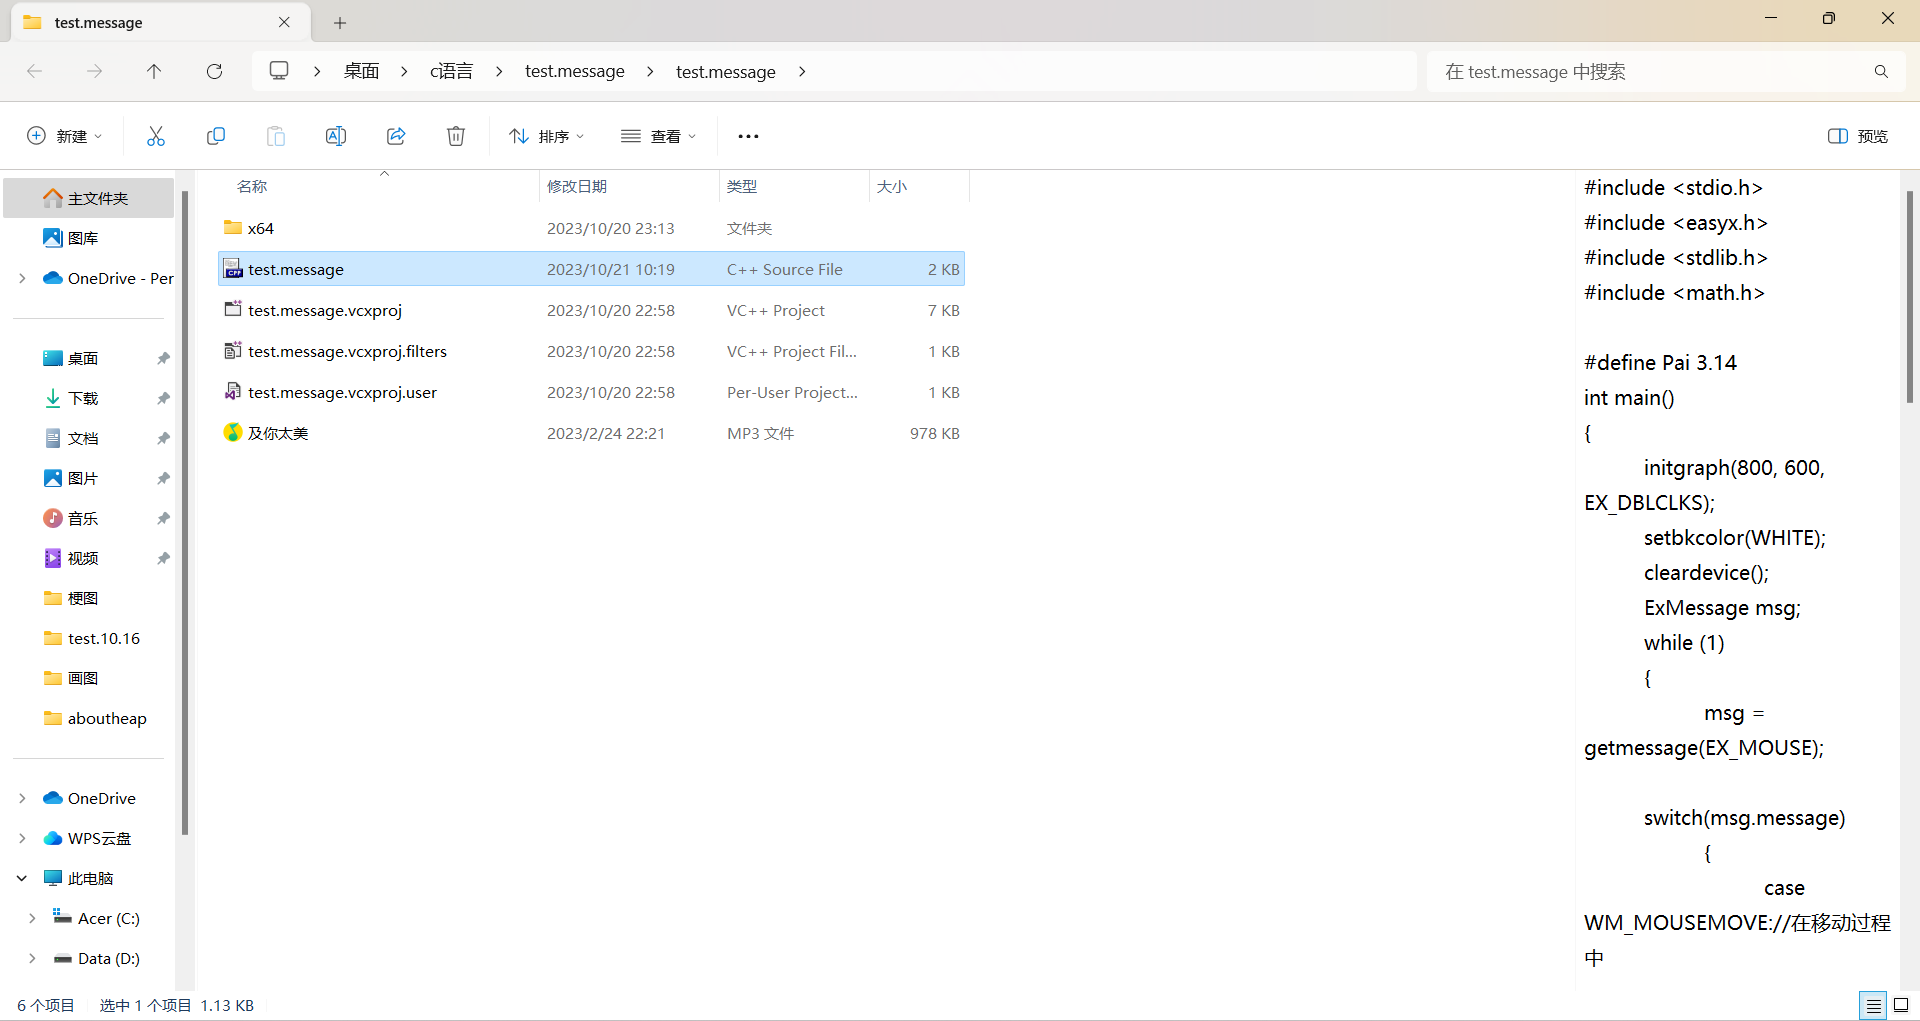Open the 查看 view dropdown
Screen dimensions: 1920x1021
click(x=658, y=136)
